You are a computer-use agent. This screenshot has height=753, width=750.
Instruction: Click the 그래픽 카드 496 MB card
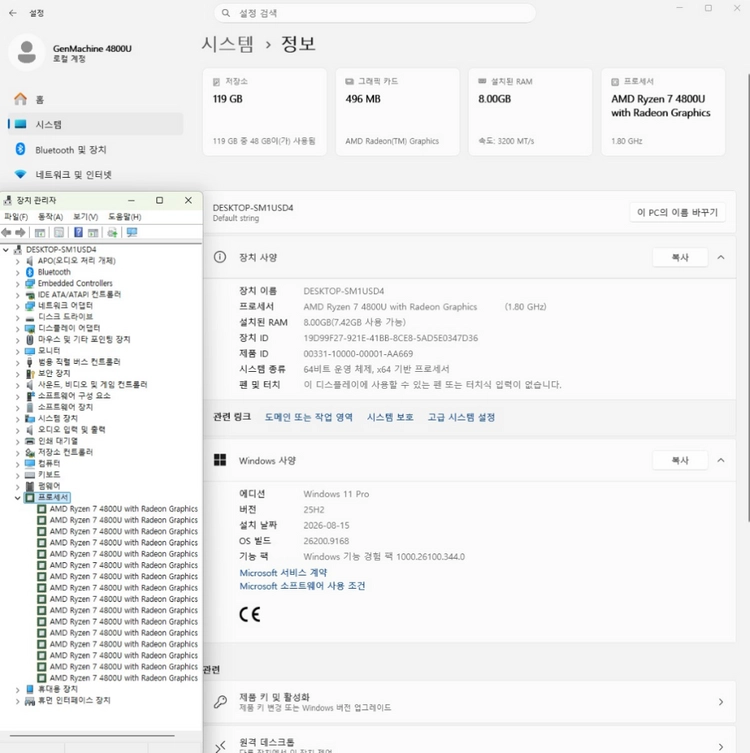pos(398,111)
